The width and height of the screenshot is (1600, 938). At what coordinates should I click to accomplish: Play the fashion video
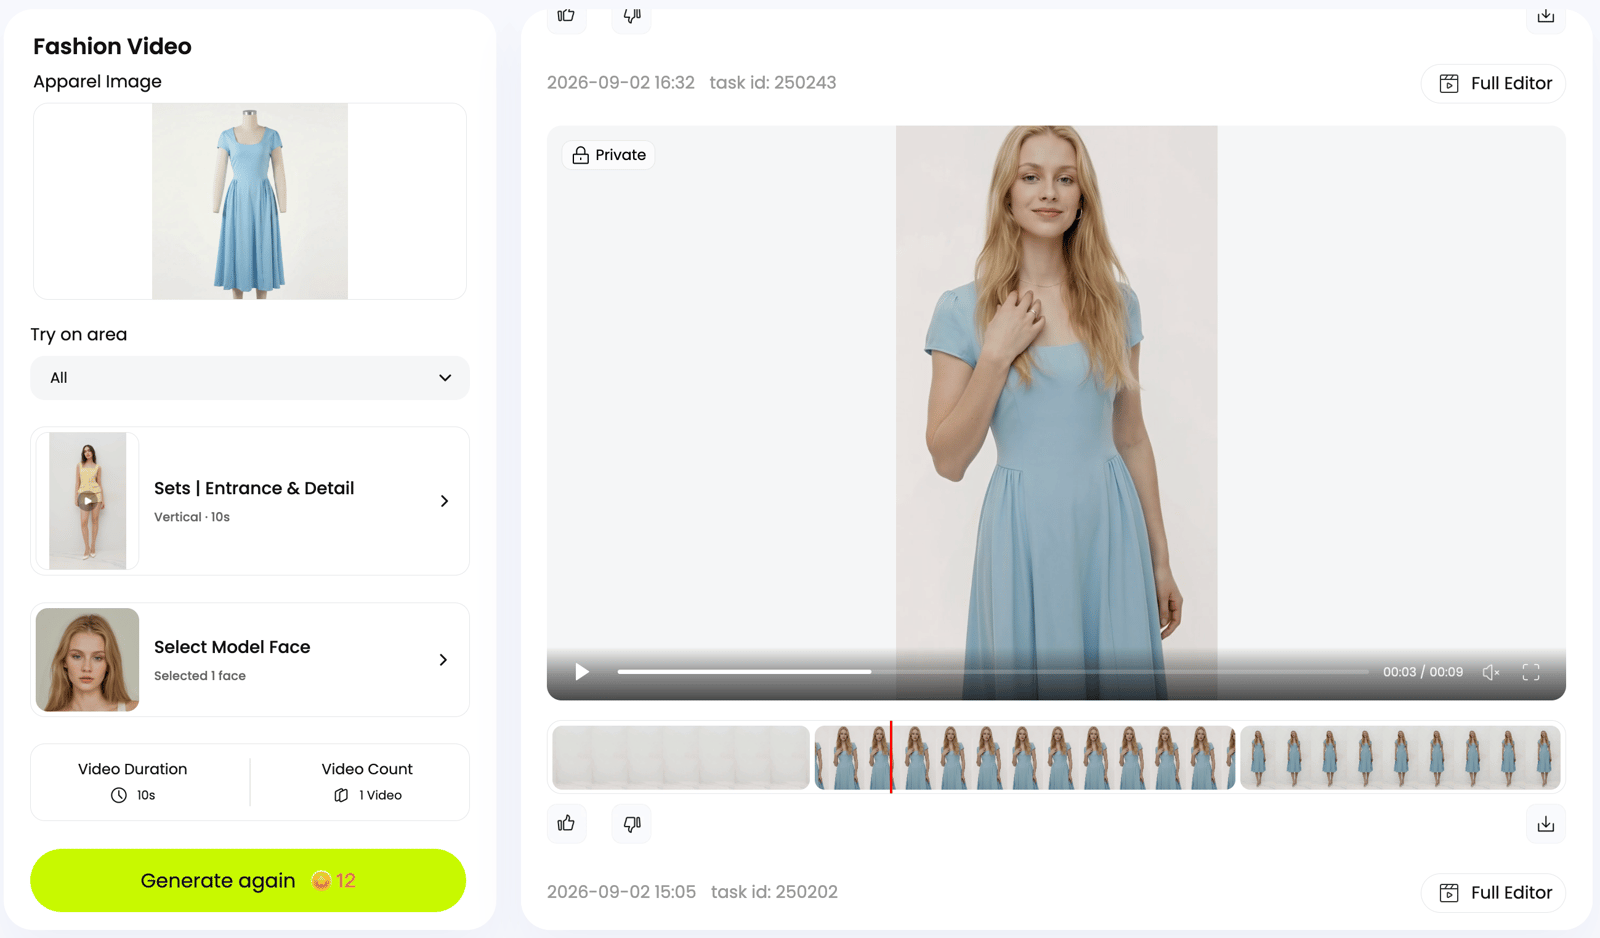(x=582, y=672)
